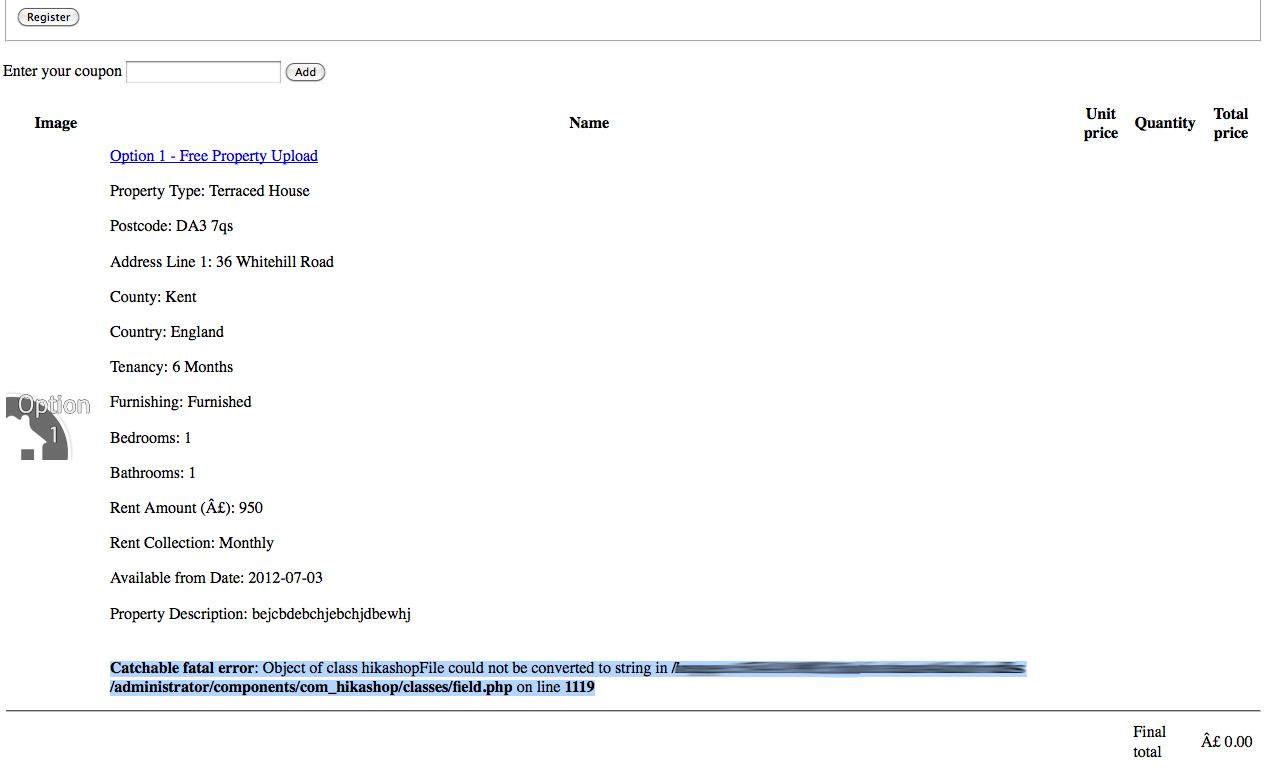Select 'Tenancy: 6 Months' text
This screenshot has height=768, width=1268.
tap(171, 367)
